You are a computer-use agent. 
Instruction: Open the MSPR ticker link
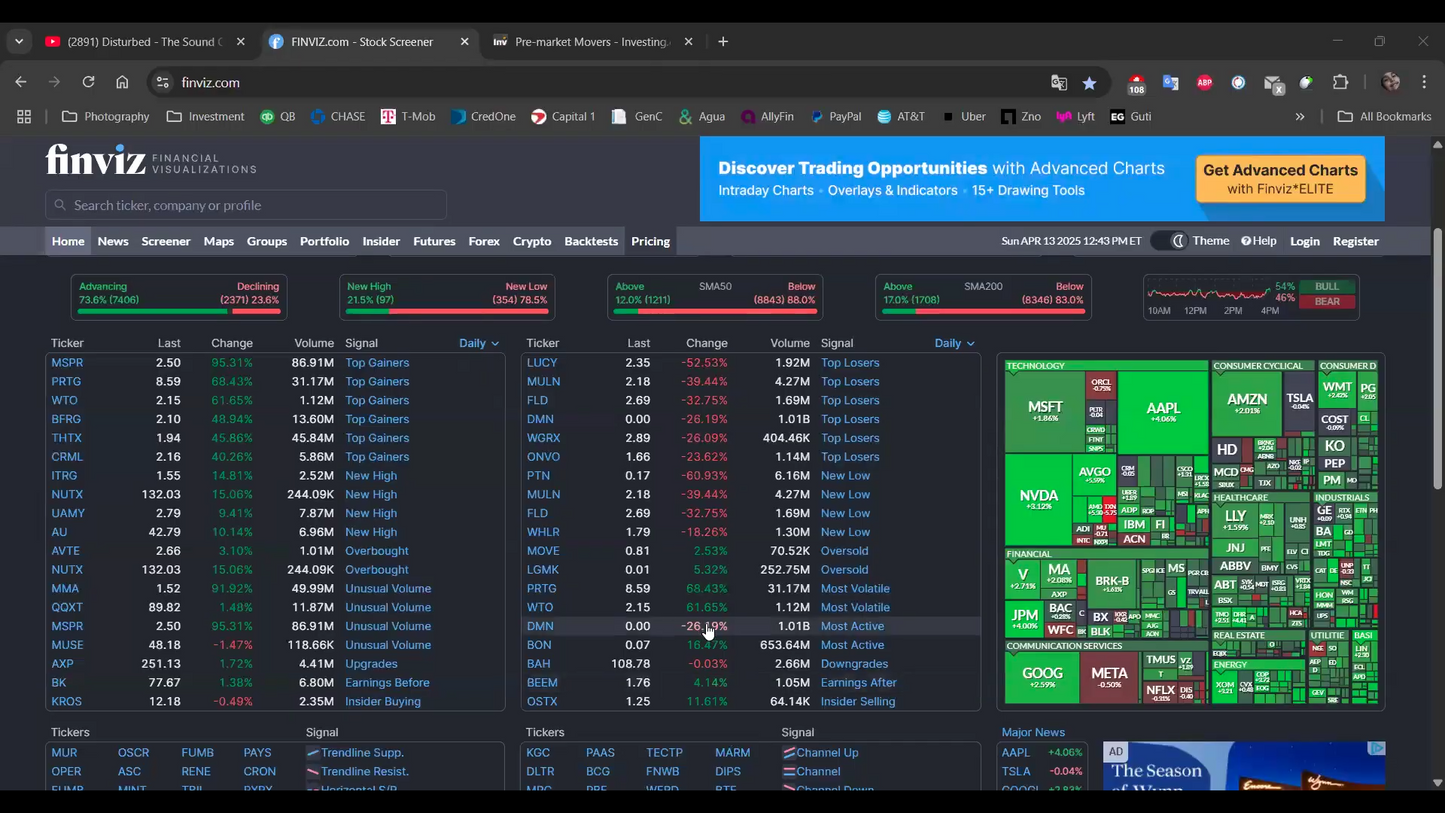[67, 362]
